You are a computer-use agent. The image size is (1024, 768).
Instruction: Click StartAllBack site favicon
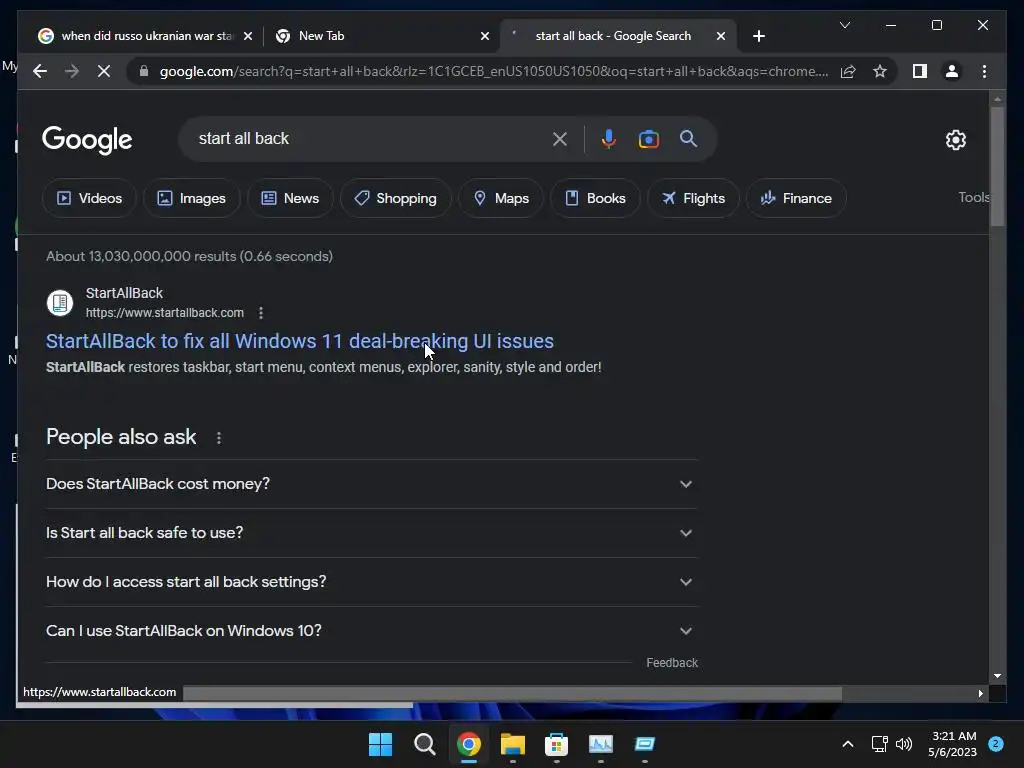[59, 302]
